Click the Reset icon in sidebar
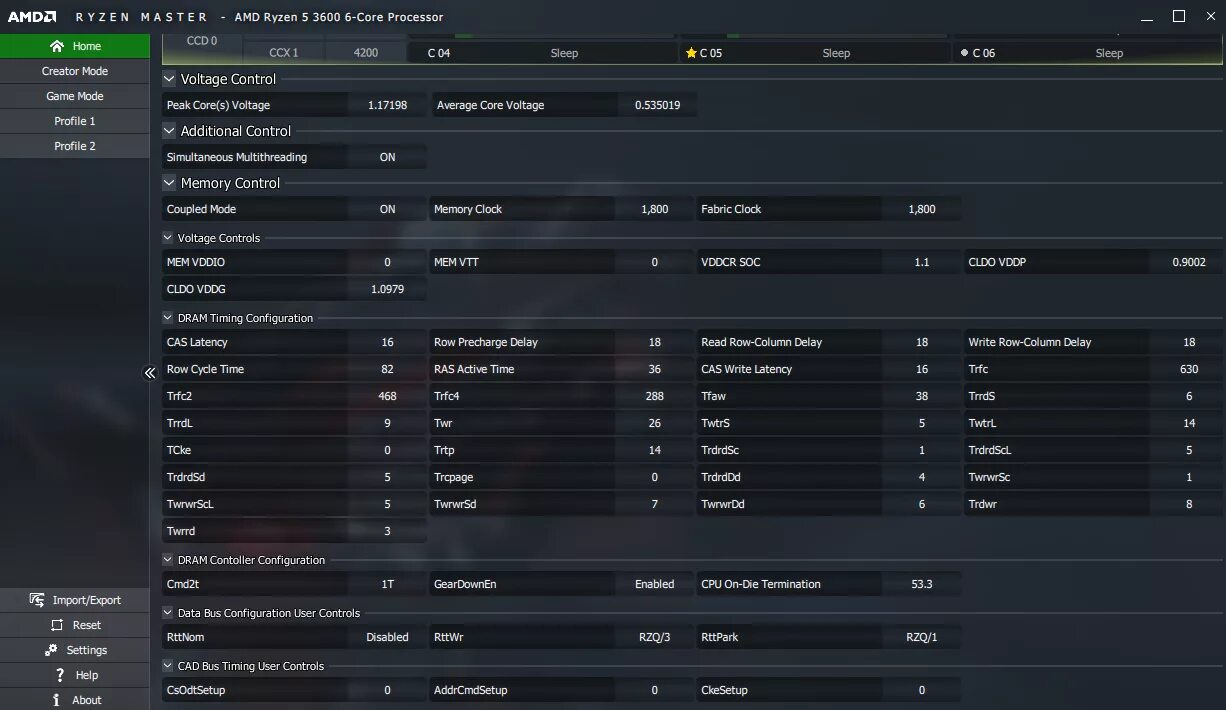The height and width of the screenshot is (710, 1226). tap(56, 625)
